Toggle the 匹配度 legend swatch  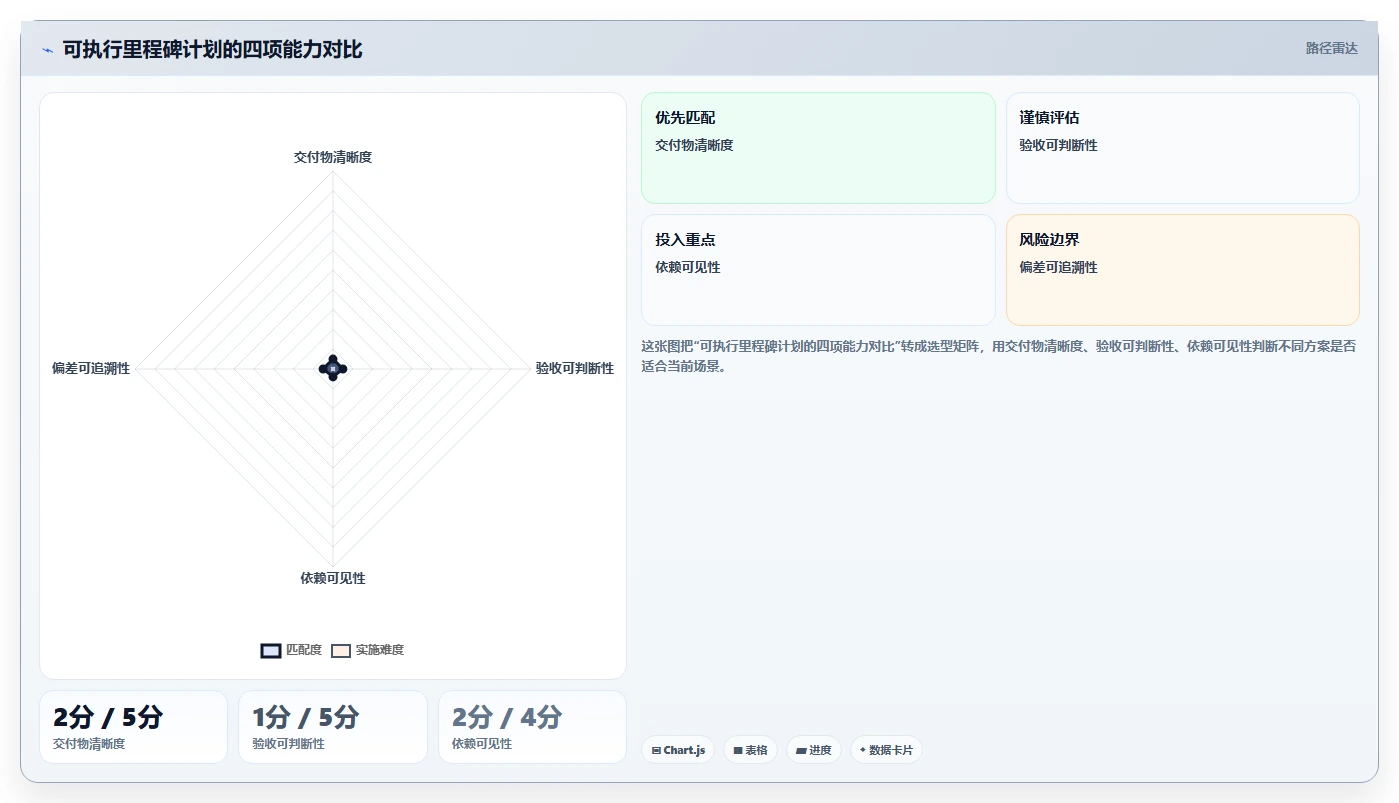click(271, 650)
